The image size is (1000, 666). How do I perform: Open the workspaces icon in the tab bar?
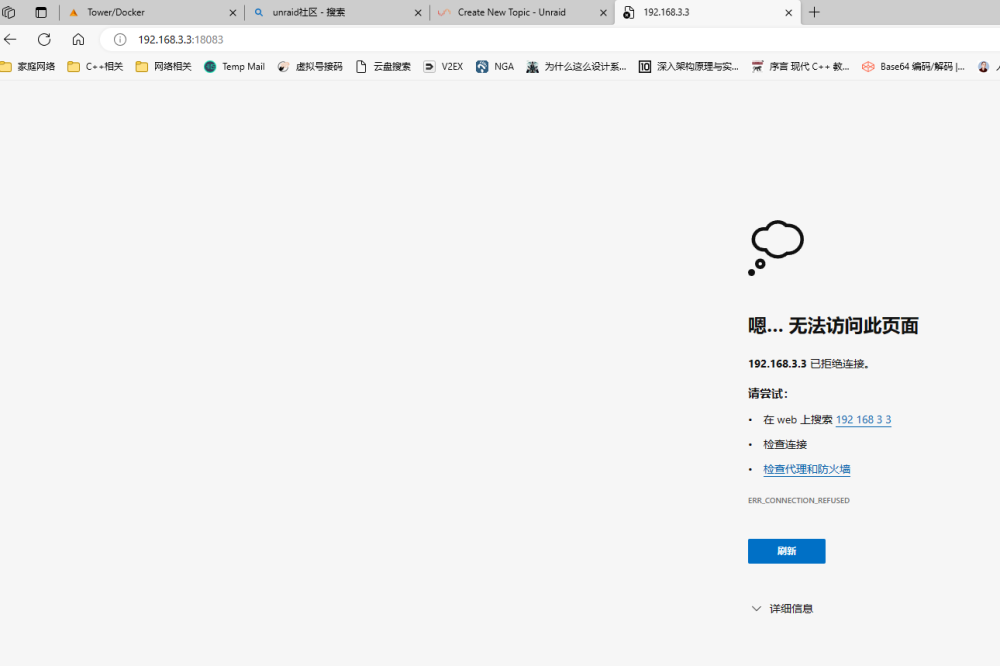9,12
